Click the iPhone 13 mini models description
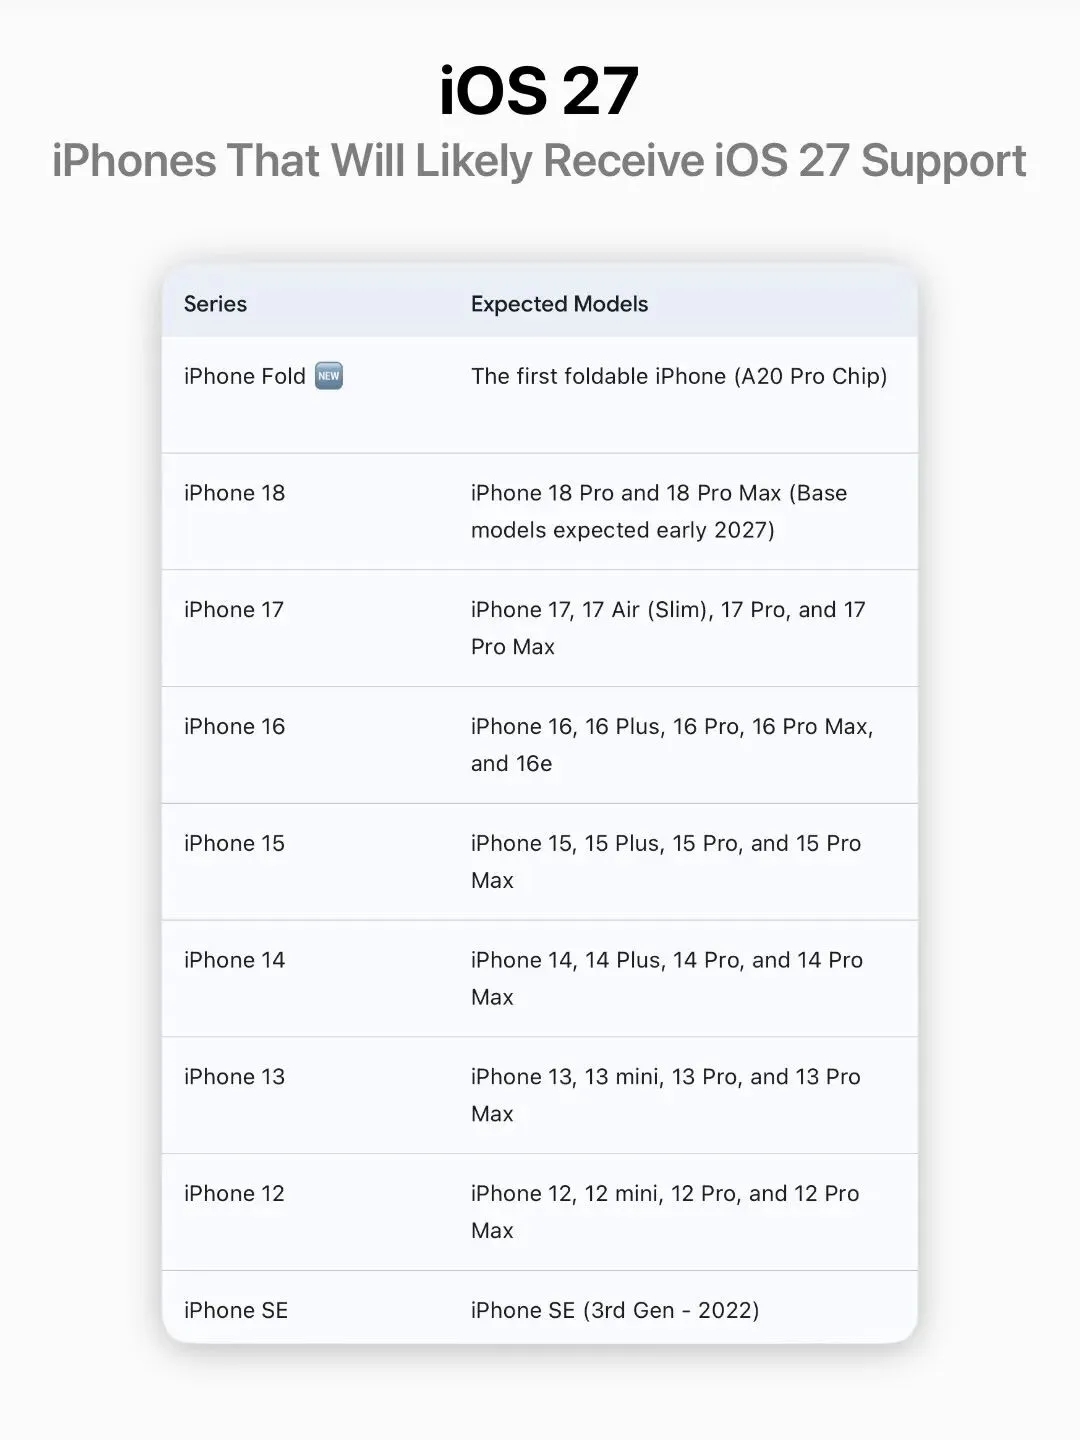The height and width of the screenshot is (1440, 1080). pyautogui.click(x=666, y=1095)
